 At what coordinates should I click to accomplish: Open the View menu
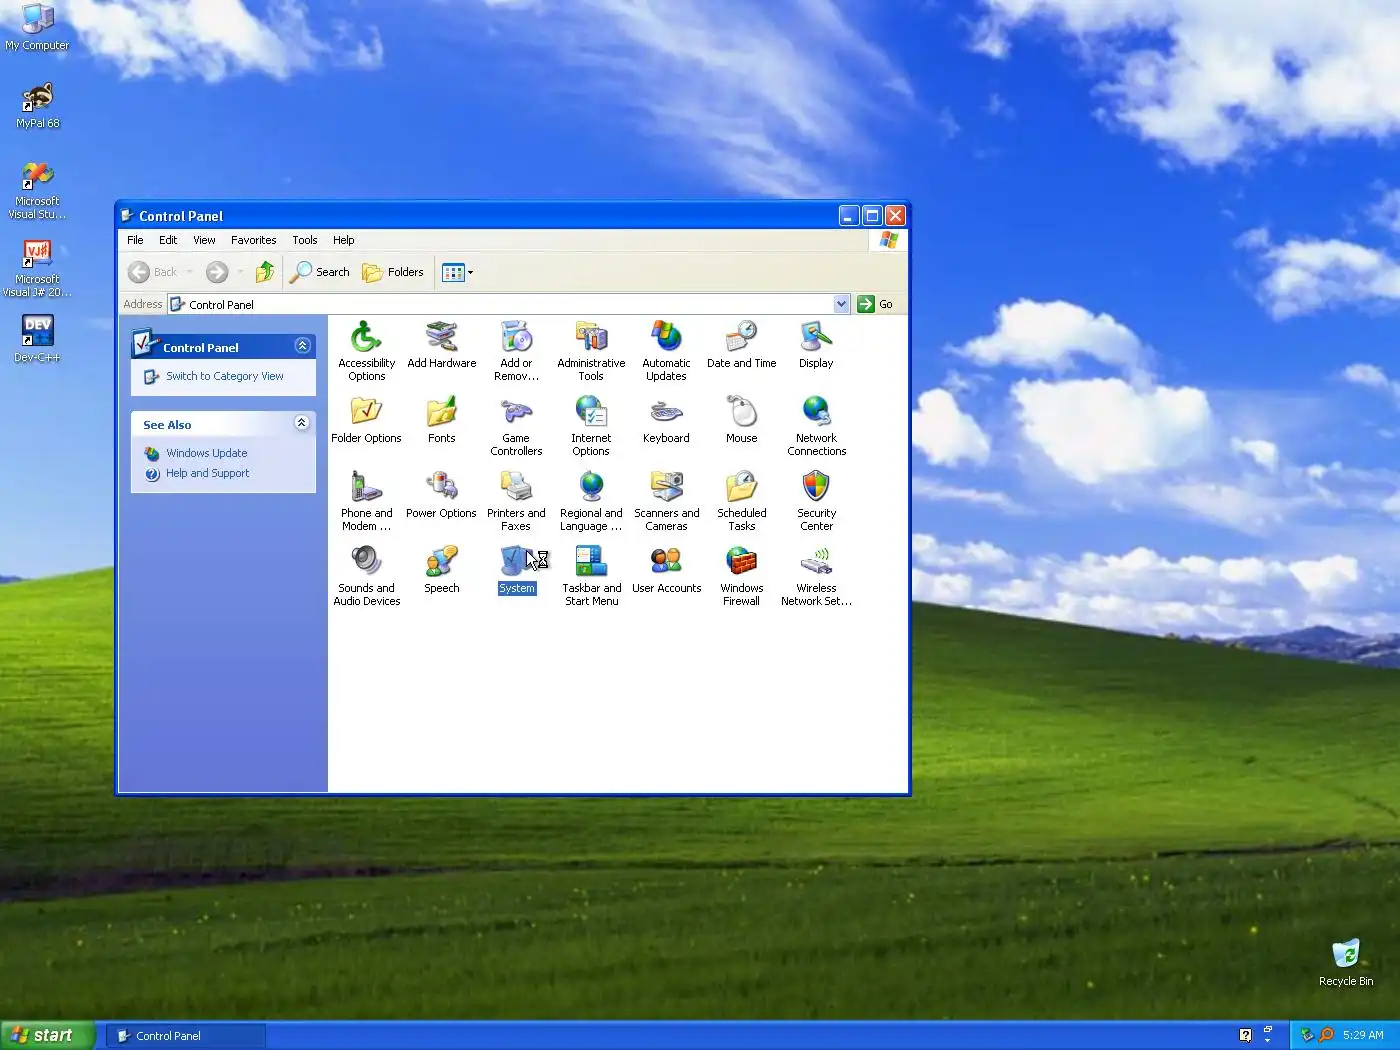tap(204, 240)
